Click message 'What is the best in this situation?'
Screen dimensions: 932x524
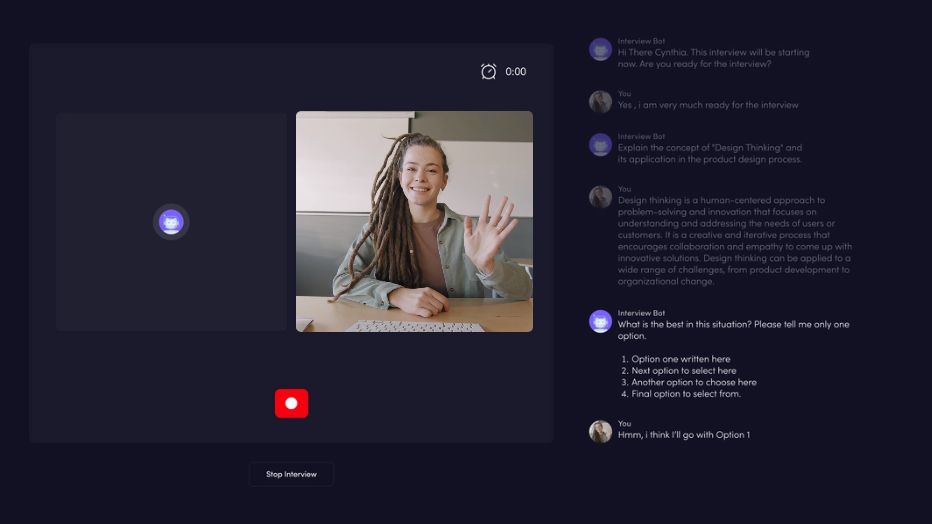(733, 330)
